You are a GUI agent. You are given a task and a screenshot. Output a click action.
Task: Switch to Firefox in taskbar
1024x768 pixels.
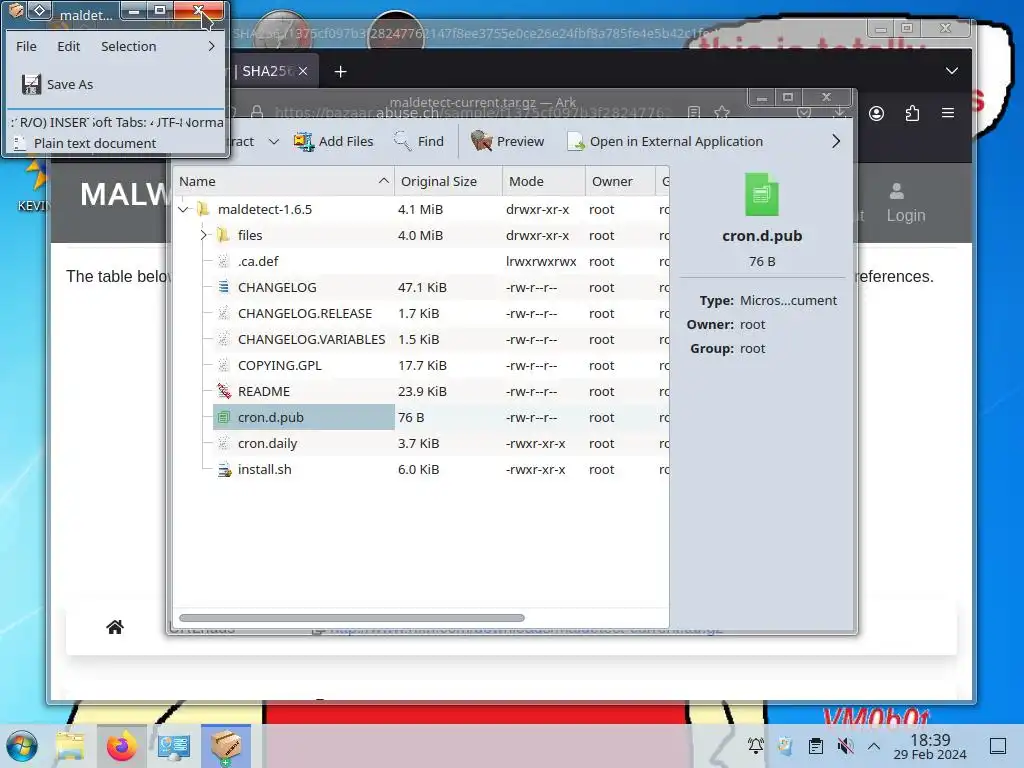pyautogui.click(x=121, y=746)
